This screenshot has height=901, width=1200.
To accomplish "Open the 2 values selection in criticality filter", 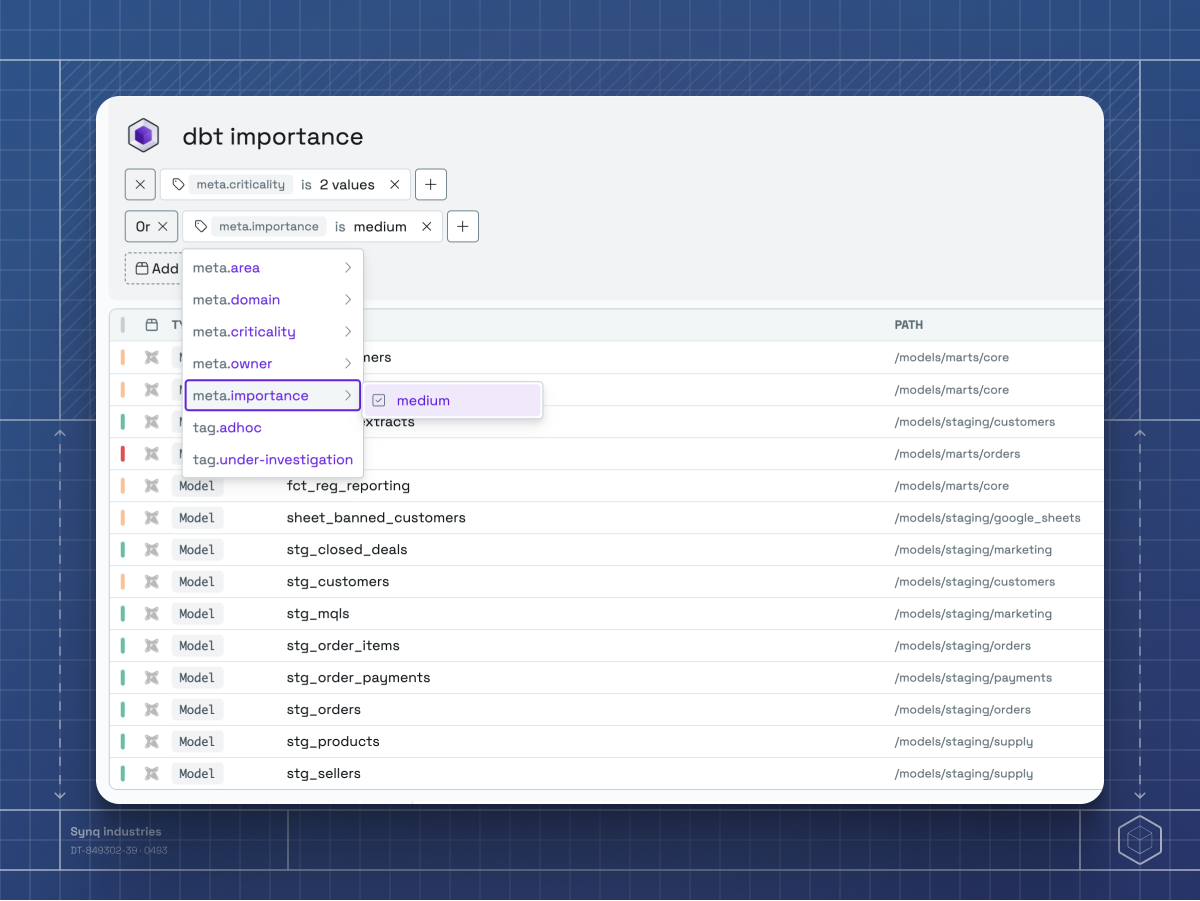I will pyautogui.click(x=349, y=184).
